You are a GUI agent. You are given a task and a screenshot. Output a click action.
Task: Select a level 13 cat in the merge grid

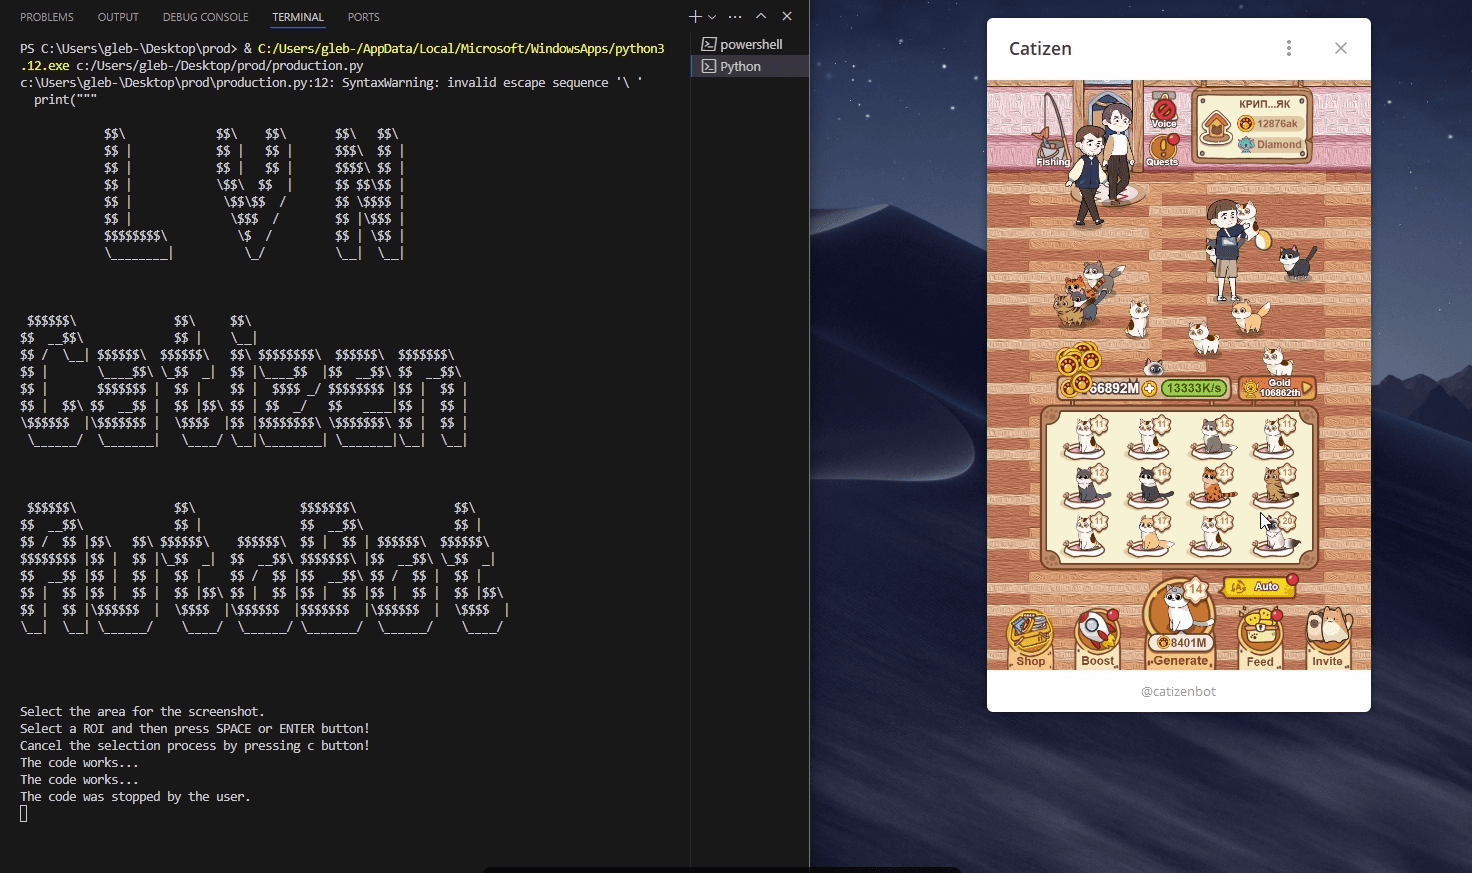click(x=1274, y=488)
